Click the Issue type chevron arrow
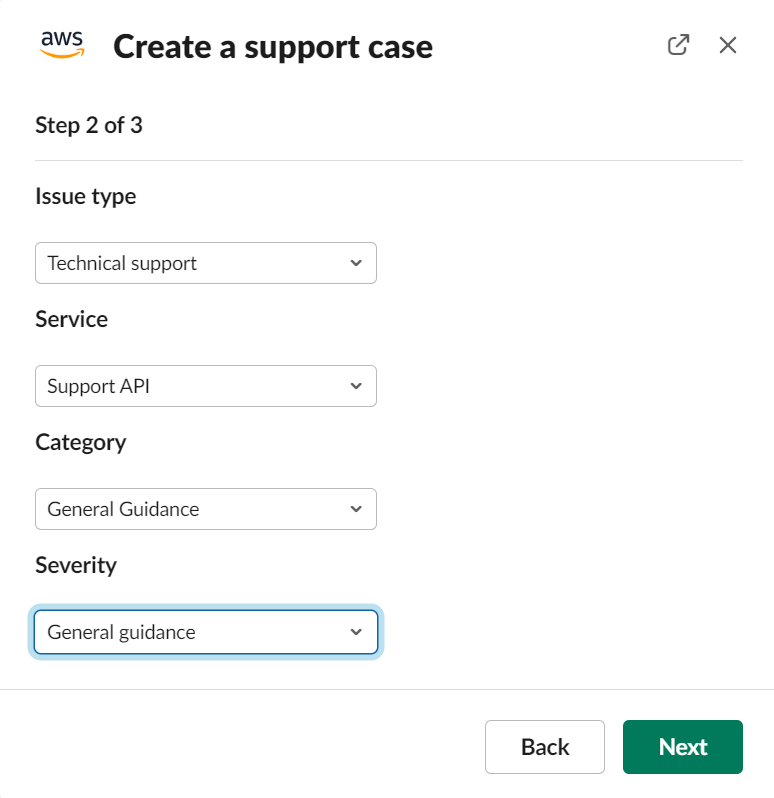 pyautogui.click(x=356, y=263)
